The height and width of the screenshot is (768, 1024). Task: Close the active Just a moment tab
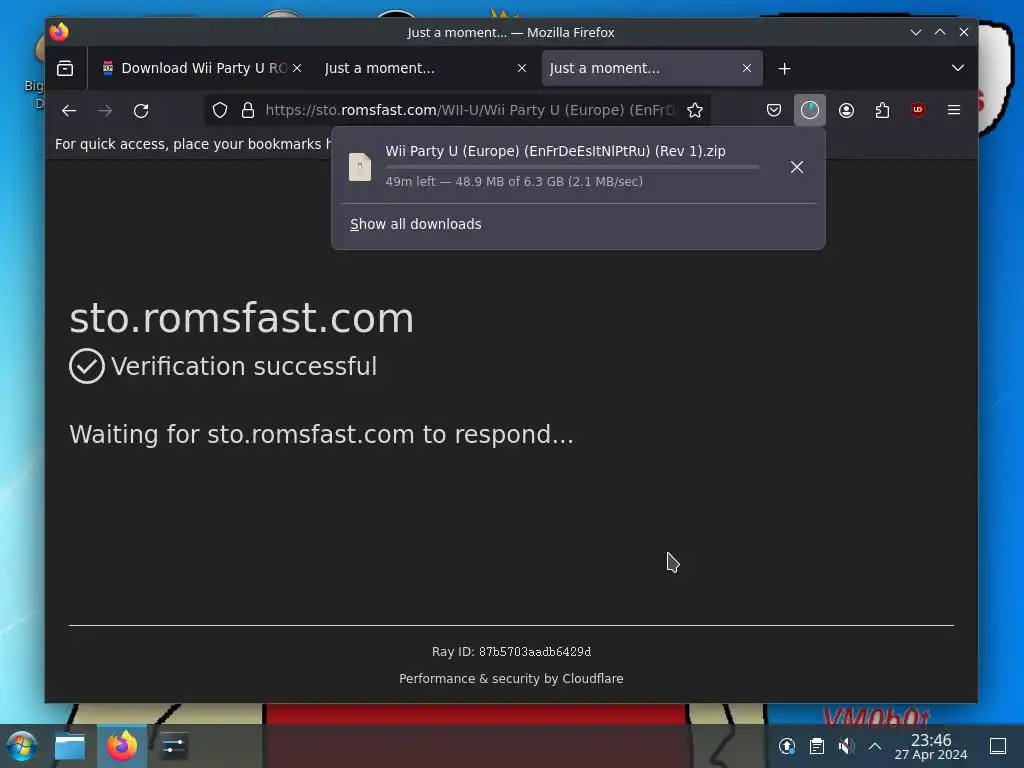747,68
